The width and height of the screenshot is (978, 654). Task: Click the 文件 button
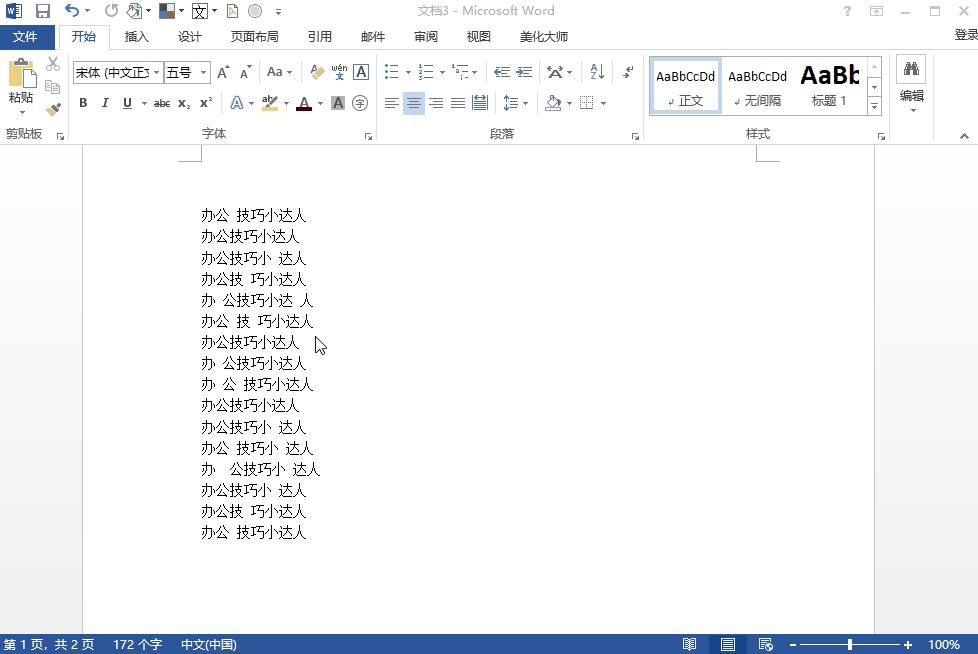coord(26,37)
